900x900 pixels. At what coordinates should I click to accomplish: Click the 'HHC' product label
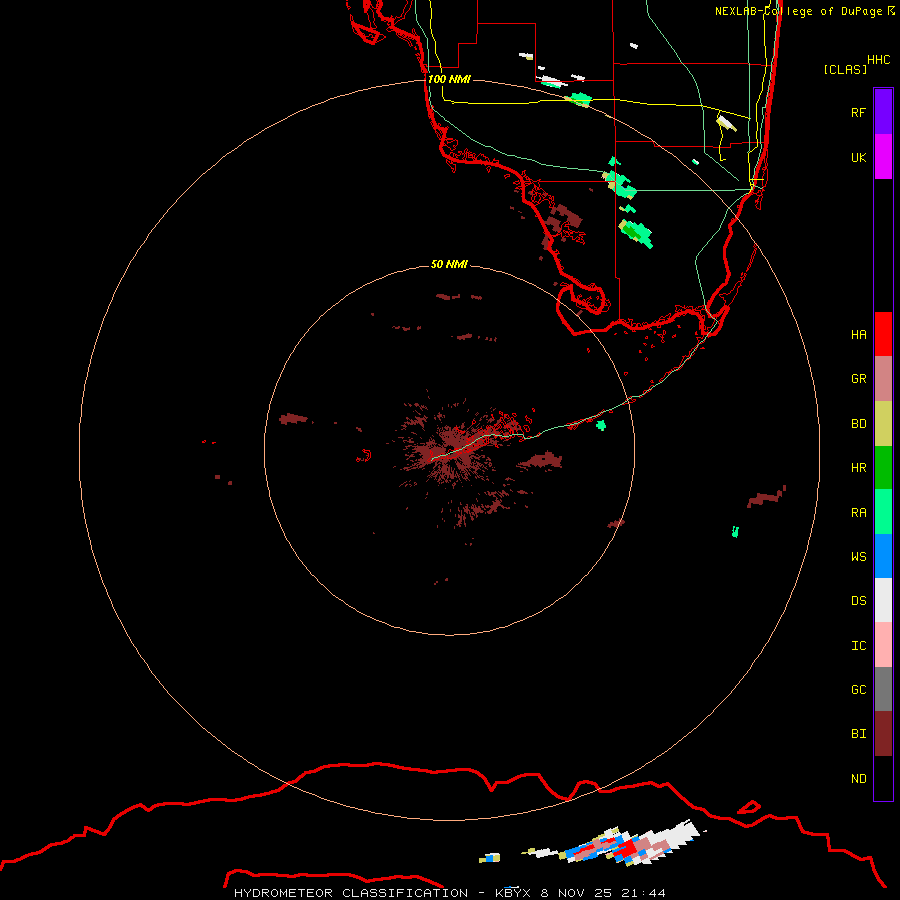click(879, 60)
